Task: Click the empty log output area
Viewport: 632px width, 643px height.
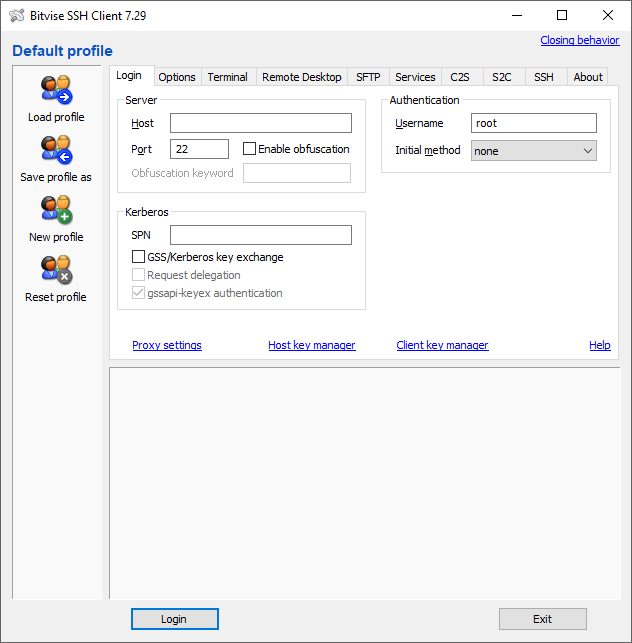Action: (365, 483)
